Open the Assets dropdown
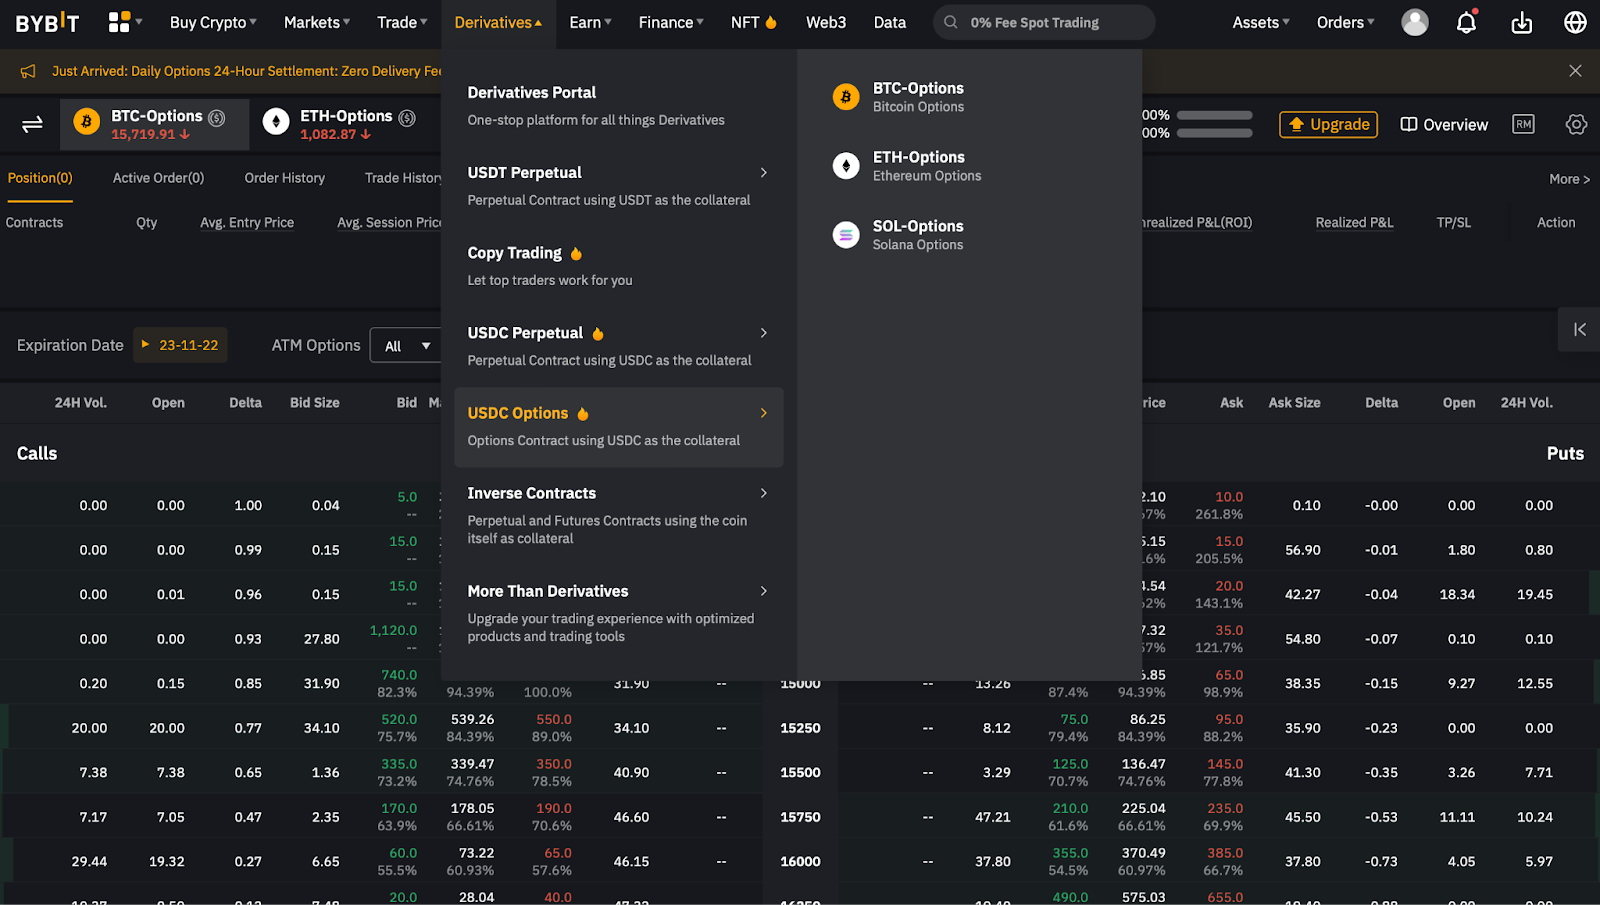Viewport: 1600px width, 905px height. (x=1261, y=22)
